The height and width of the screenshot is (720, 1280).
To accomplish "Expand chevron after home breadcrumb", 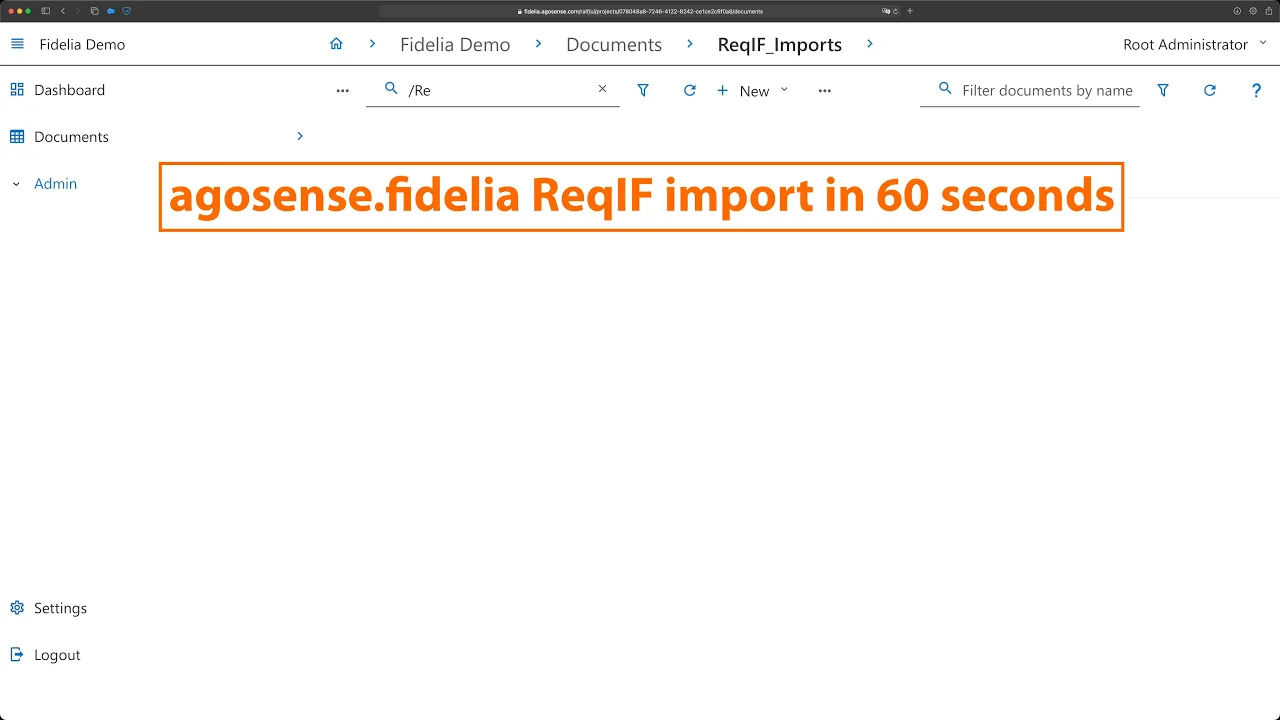I will point(372,44).
